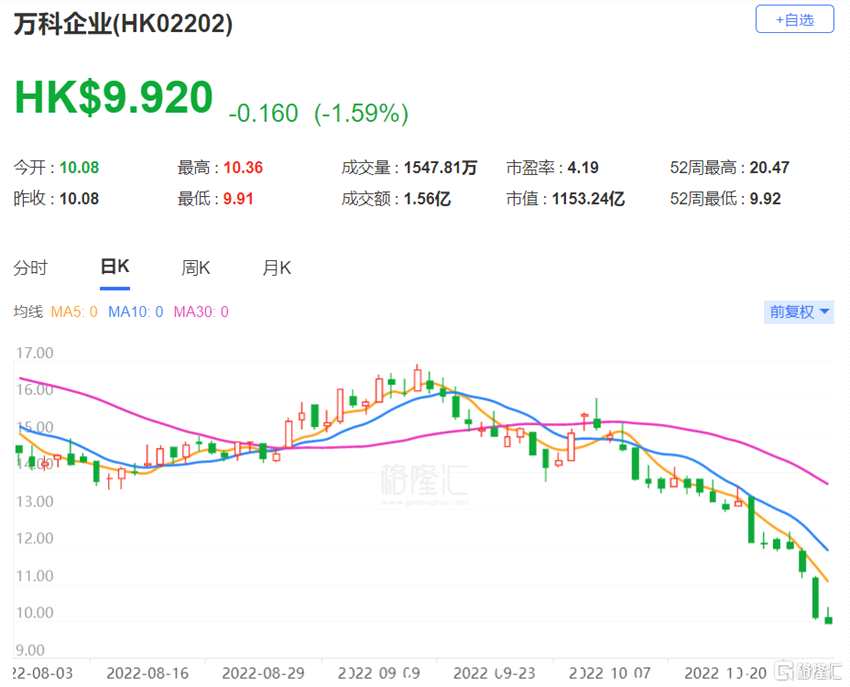This screenshot has width=850, height=687.
Task: Click the 13.00 price axis label
Action: (35, 502)
